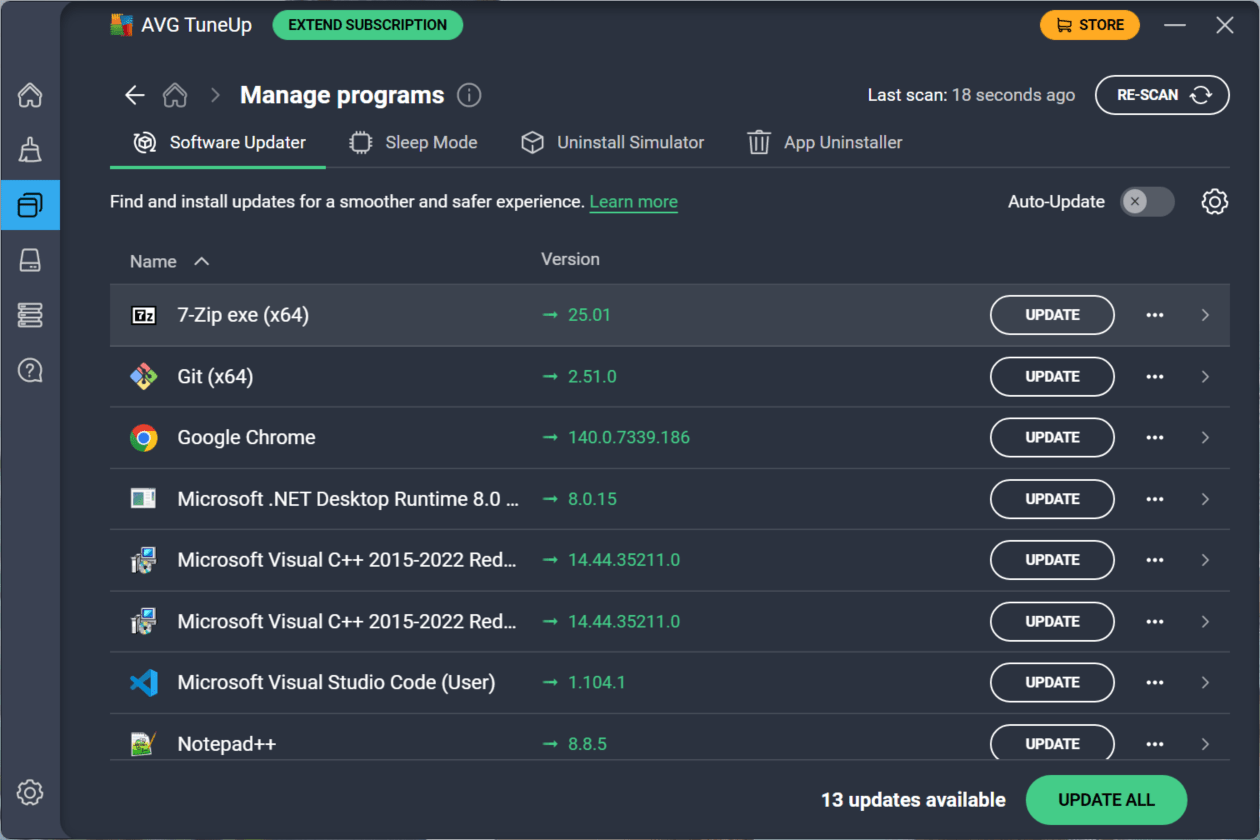Update Microsoft Visual Studio Code (User)

1052,683
